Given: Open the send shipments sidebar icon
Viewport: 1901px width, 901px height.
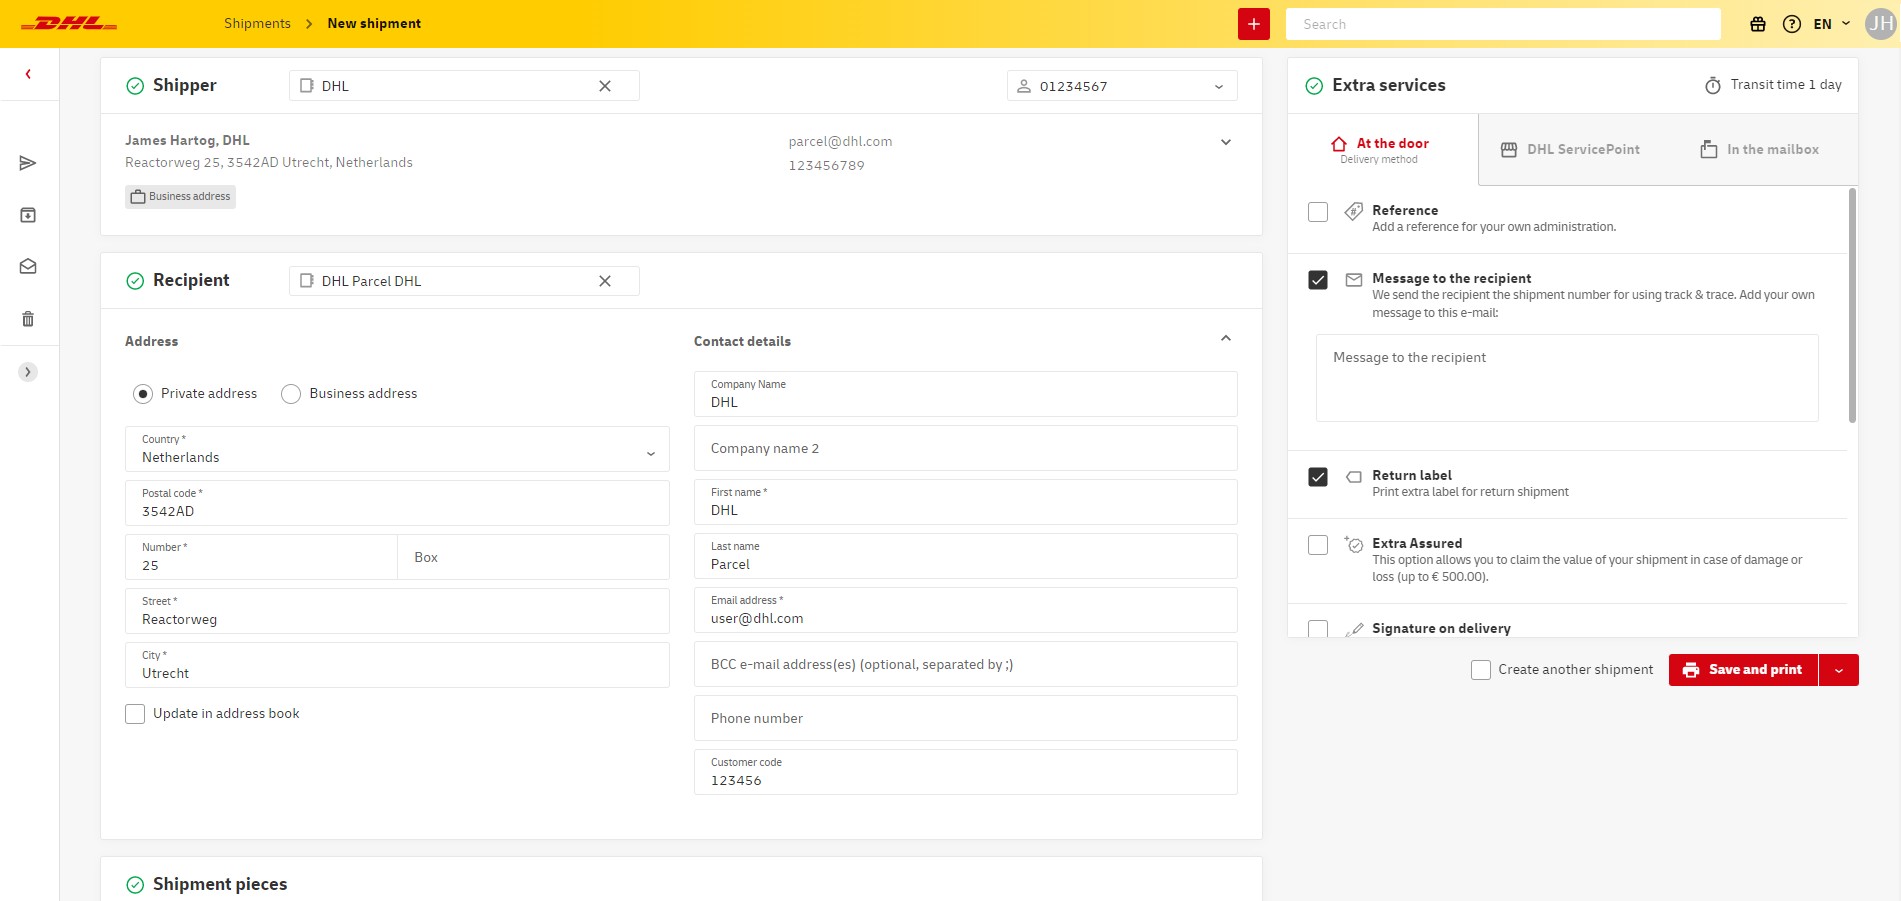Looking at the screenshot, I should point(28,163).
